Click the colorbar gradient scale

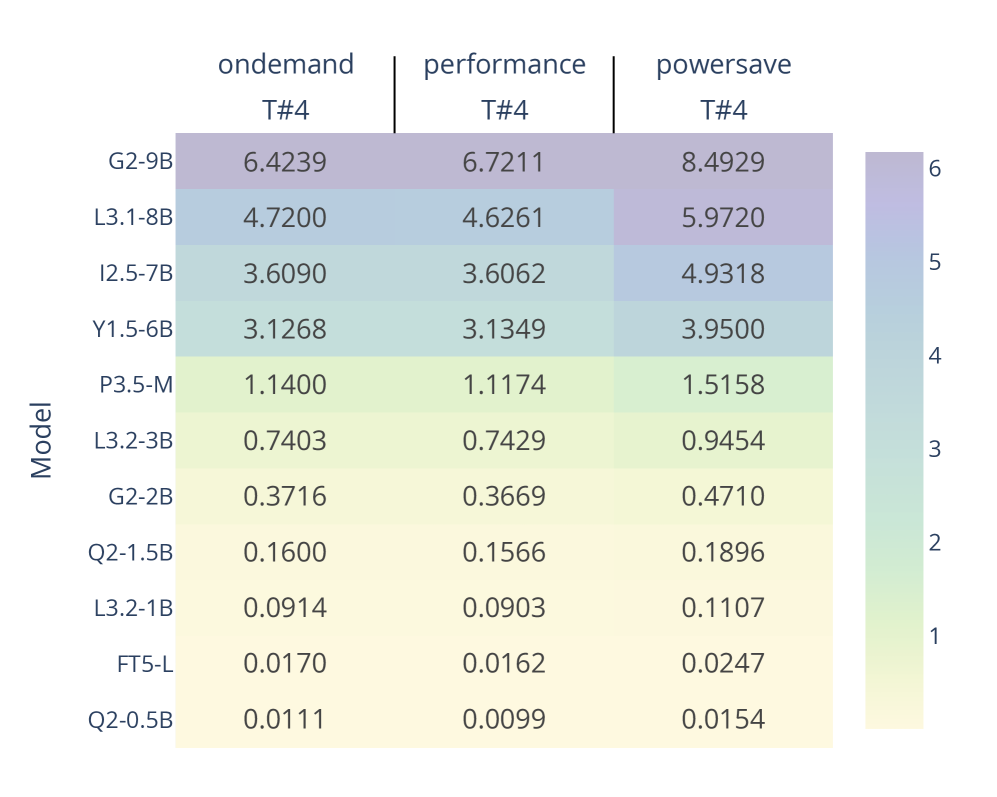(894, 440)
